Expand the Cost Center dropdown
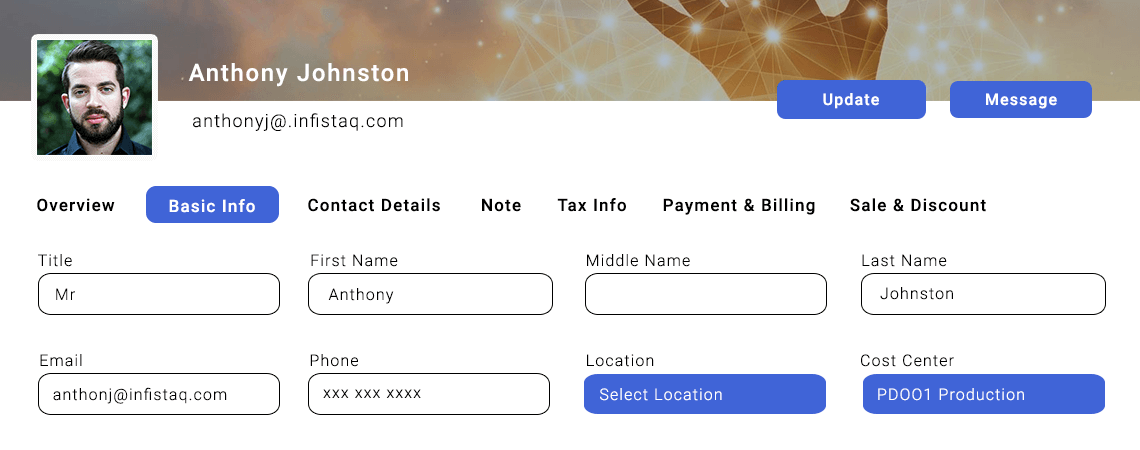Screen dimensions: 1140x450 (983, 394)
